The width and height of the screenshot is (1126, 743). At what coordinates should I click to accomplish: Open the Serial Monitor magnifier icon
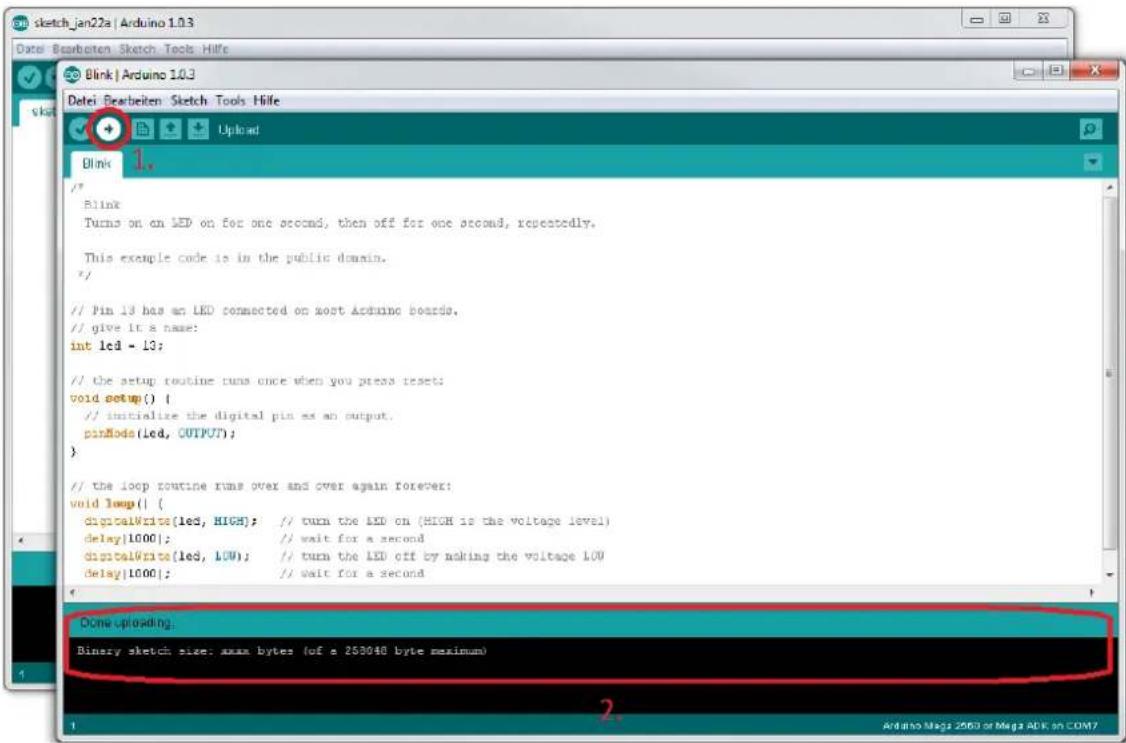click(x=1090, y=129)
